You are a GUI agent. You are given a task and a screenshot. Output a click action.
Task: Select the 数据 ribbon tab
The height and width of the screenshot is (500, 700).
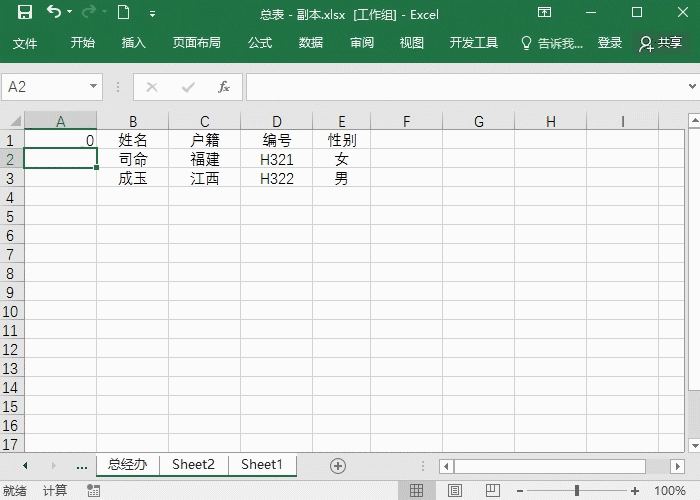[x=311, y=43]
